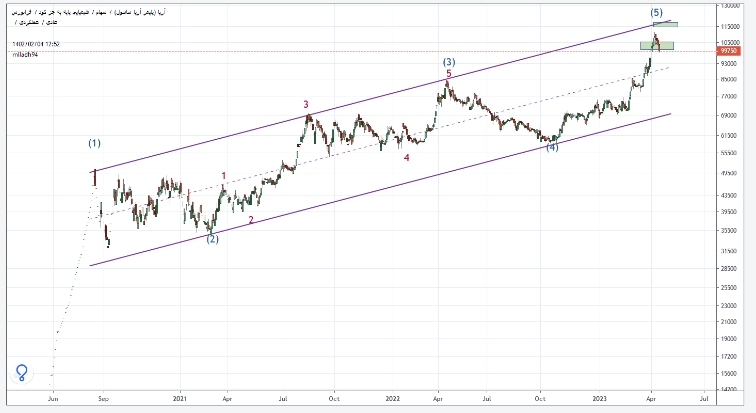Select the upper green target box
This screenshot has height=413, width=756.
click(665, 24)
